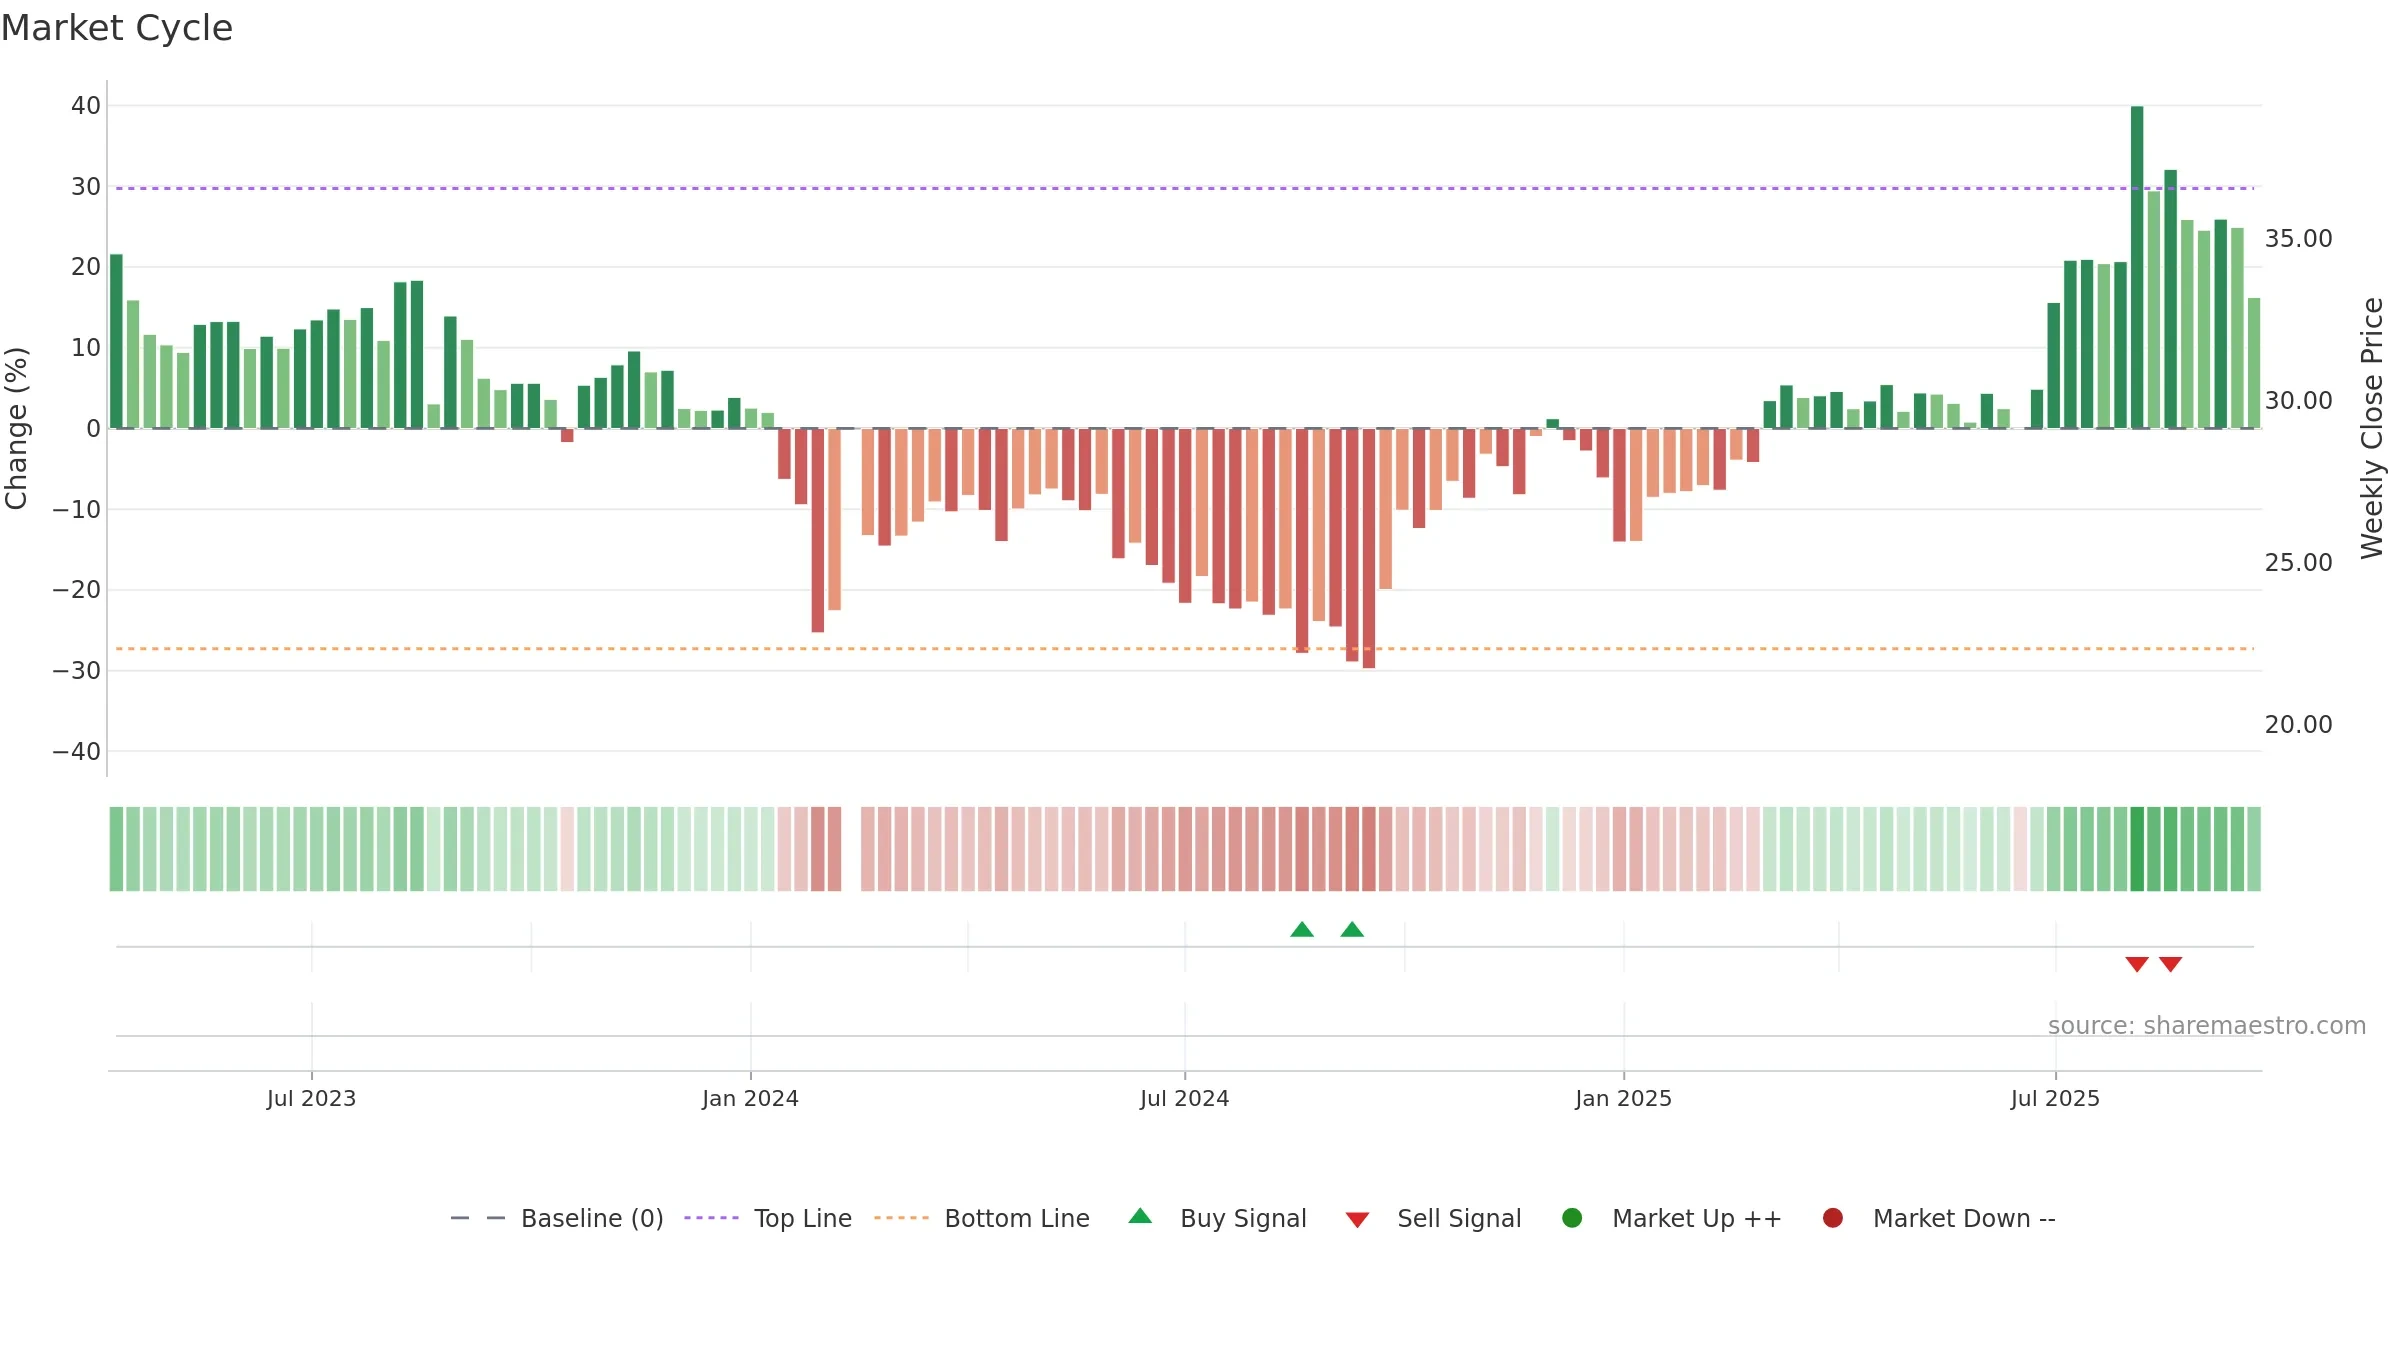Click the 25.00 price axis label
This screenshot has width=2400, height=1350.
pos(2298,563)
